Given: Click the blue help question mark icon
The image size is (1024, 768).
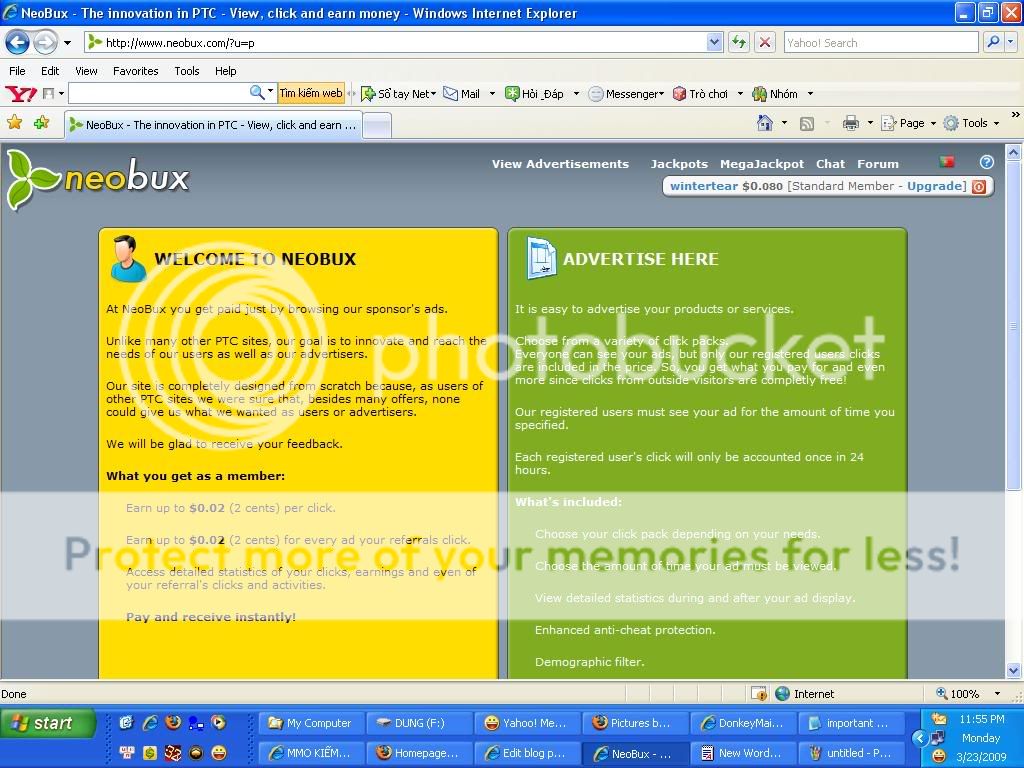Looking at the screenshot, I should (987, 162).
